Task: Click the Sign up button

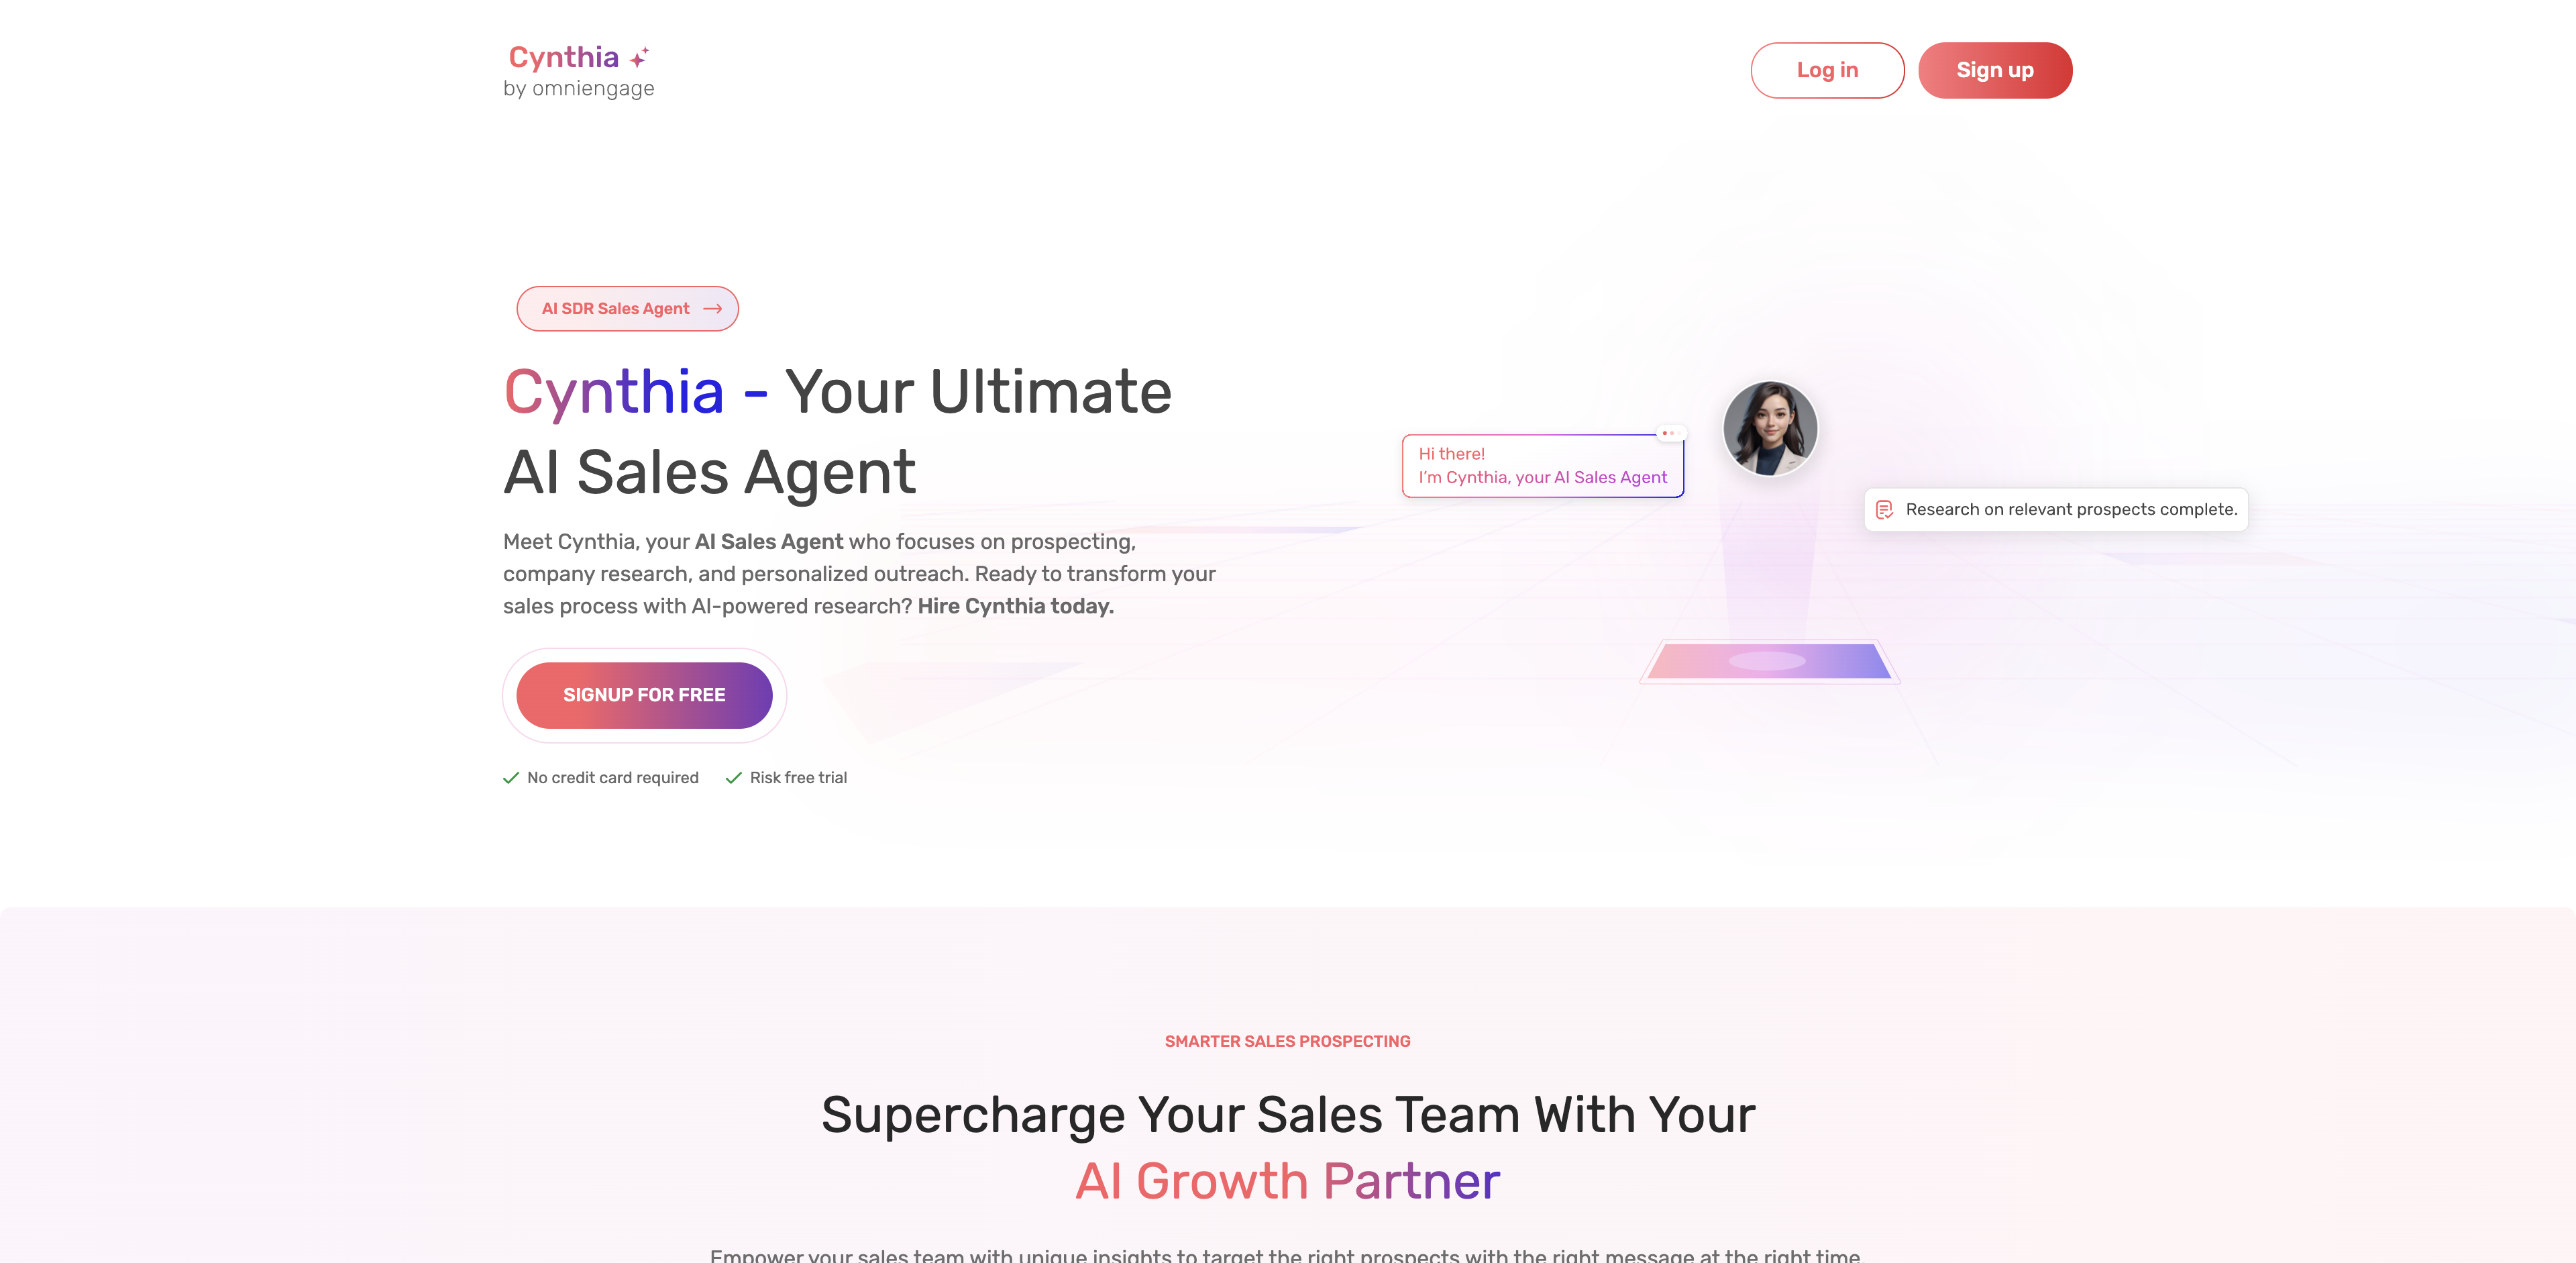Action: click(x=1994, y=69)
